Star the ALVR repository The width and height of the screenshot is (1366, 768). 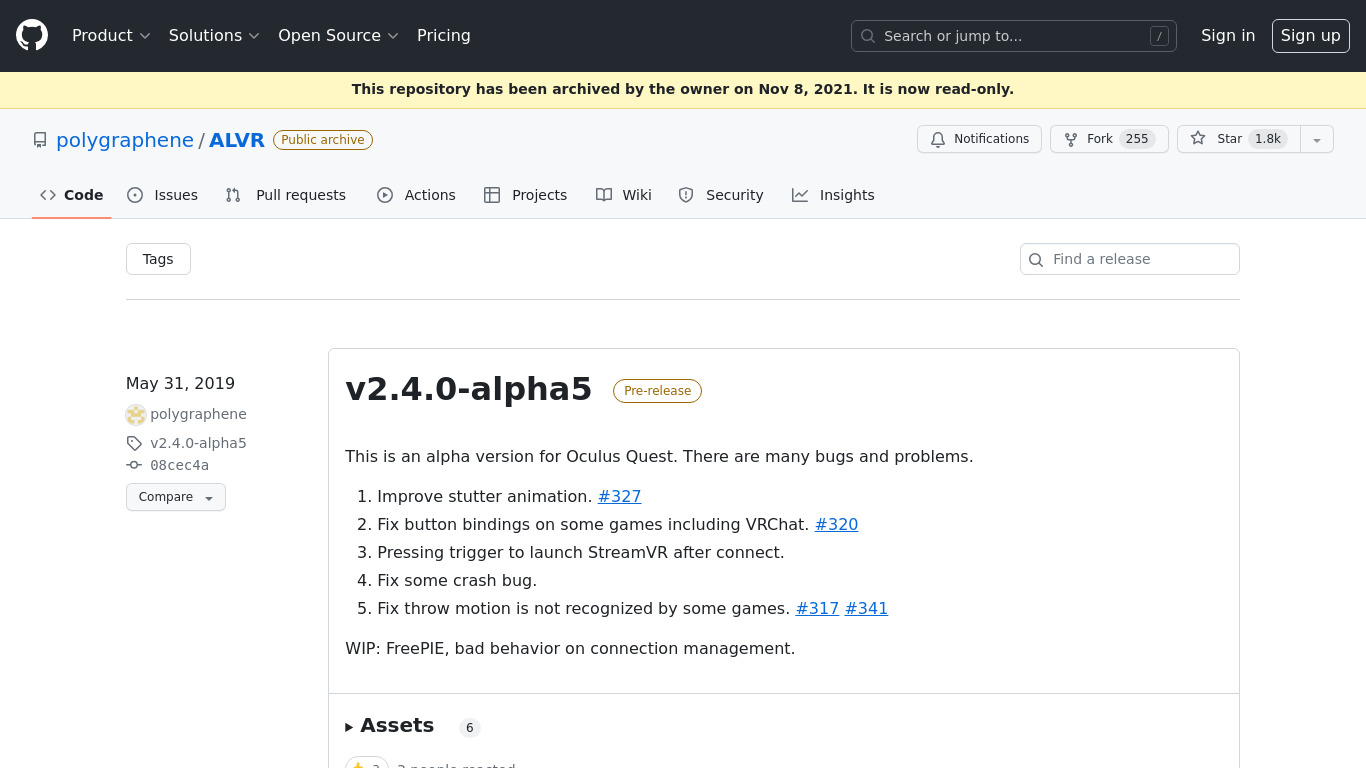click(1238, 139)
